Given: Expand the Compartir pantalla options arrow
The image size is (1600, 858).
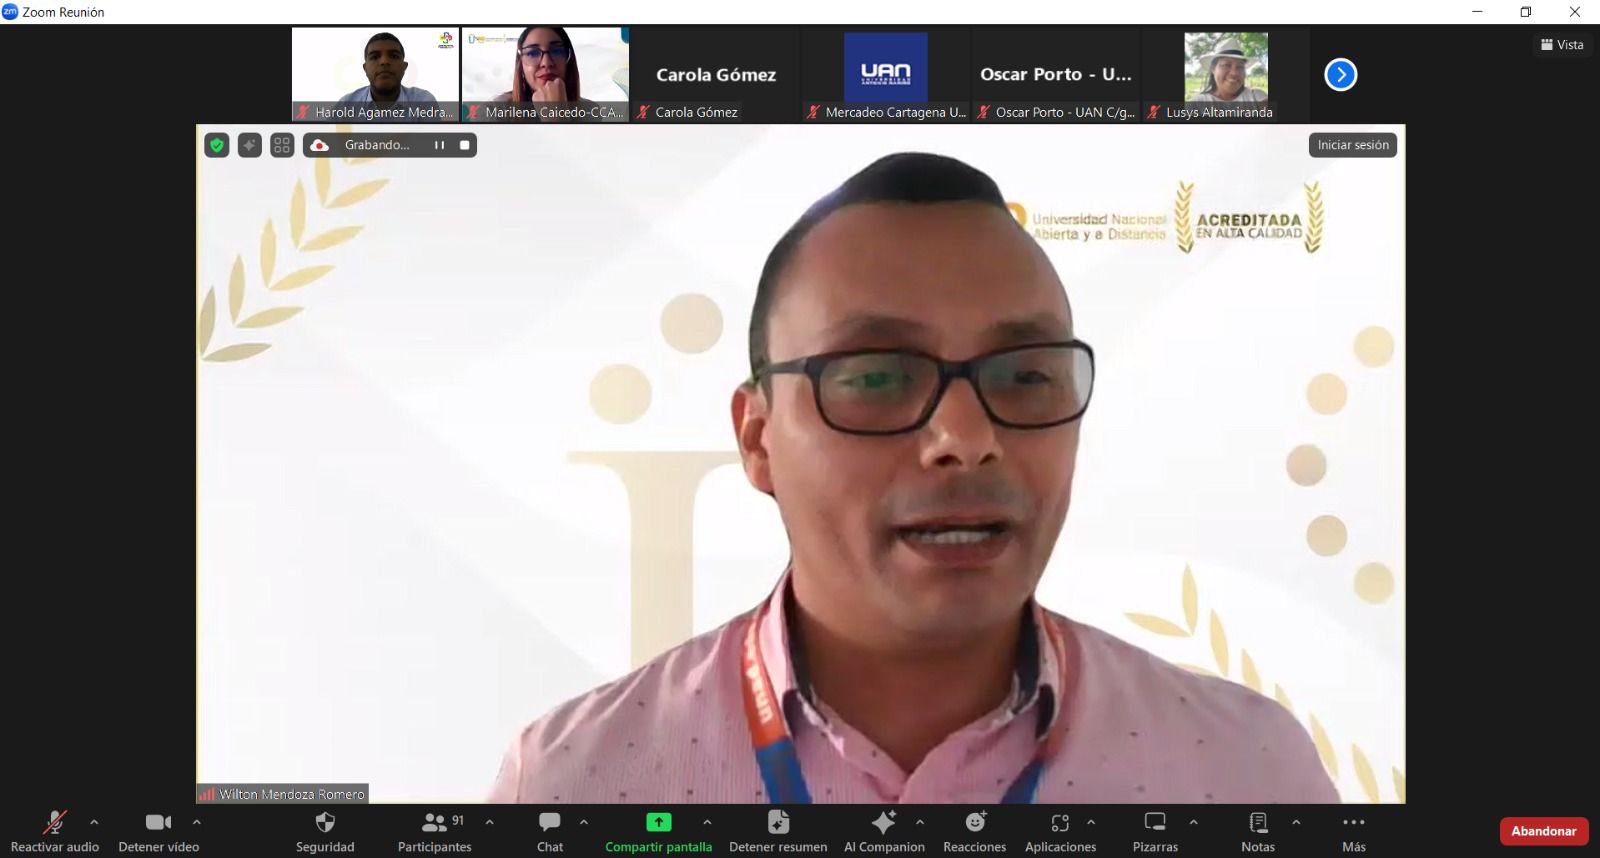Looking at the screenshot, I should [707, 822].
